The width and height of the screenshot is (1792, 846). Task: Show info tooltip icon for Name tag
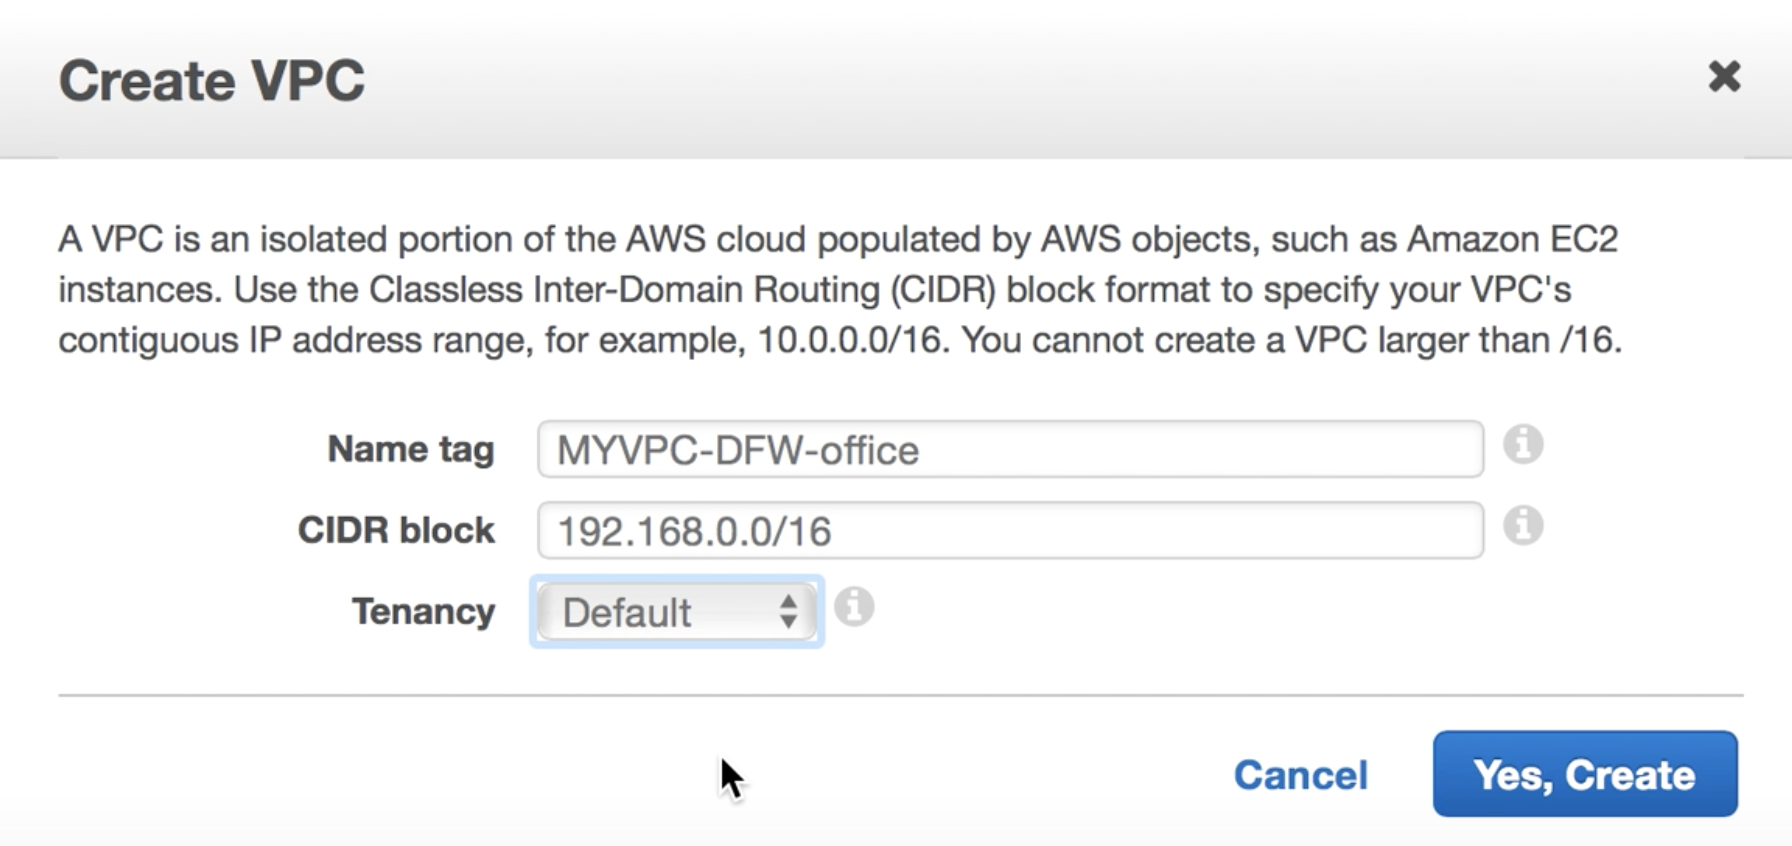coord(1523,444)
